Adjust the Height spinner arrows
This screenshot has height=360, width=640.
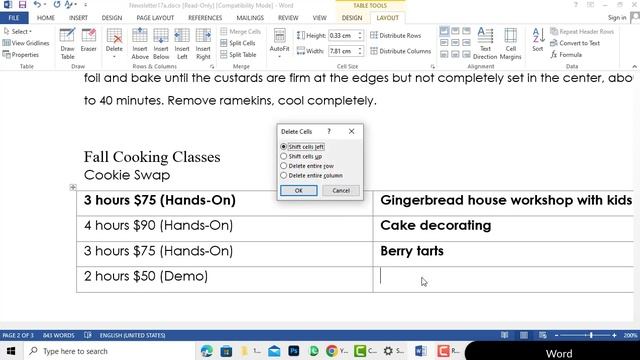pos(360,36)
